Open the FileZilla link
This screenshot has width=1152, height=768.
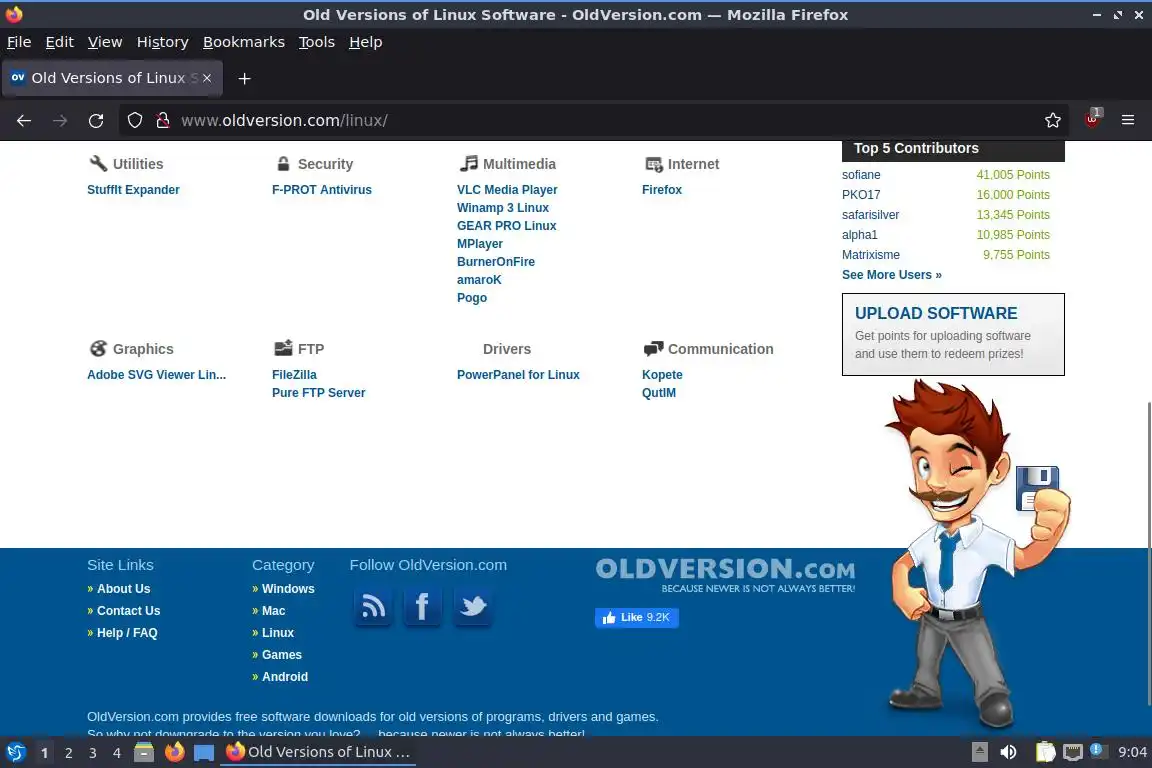coord(294,375)
